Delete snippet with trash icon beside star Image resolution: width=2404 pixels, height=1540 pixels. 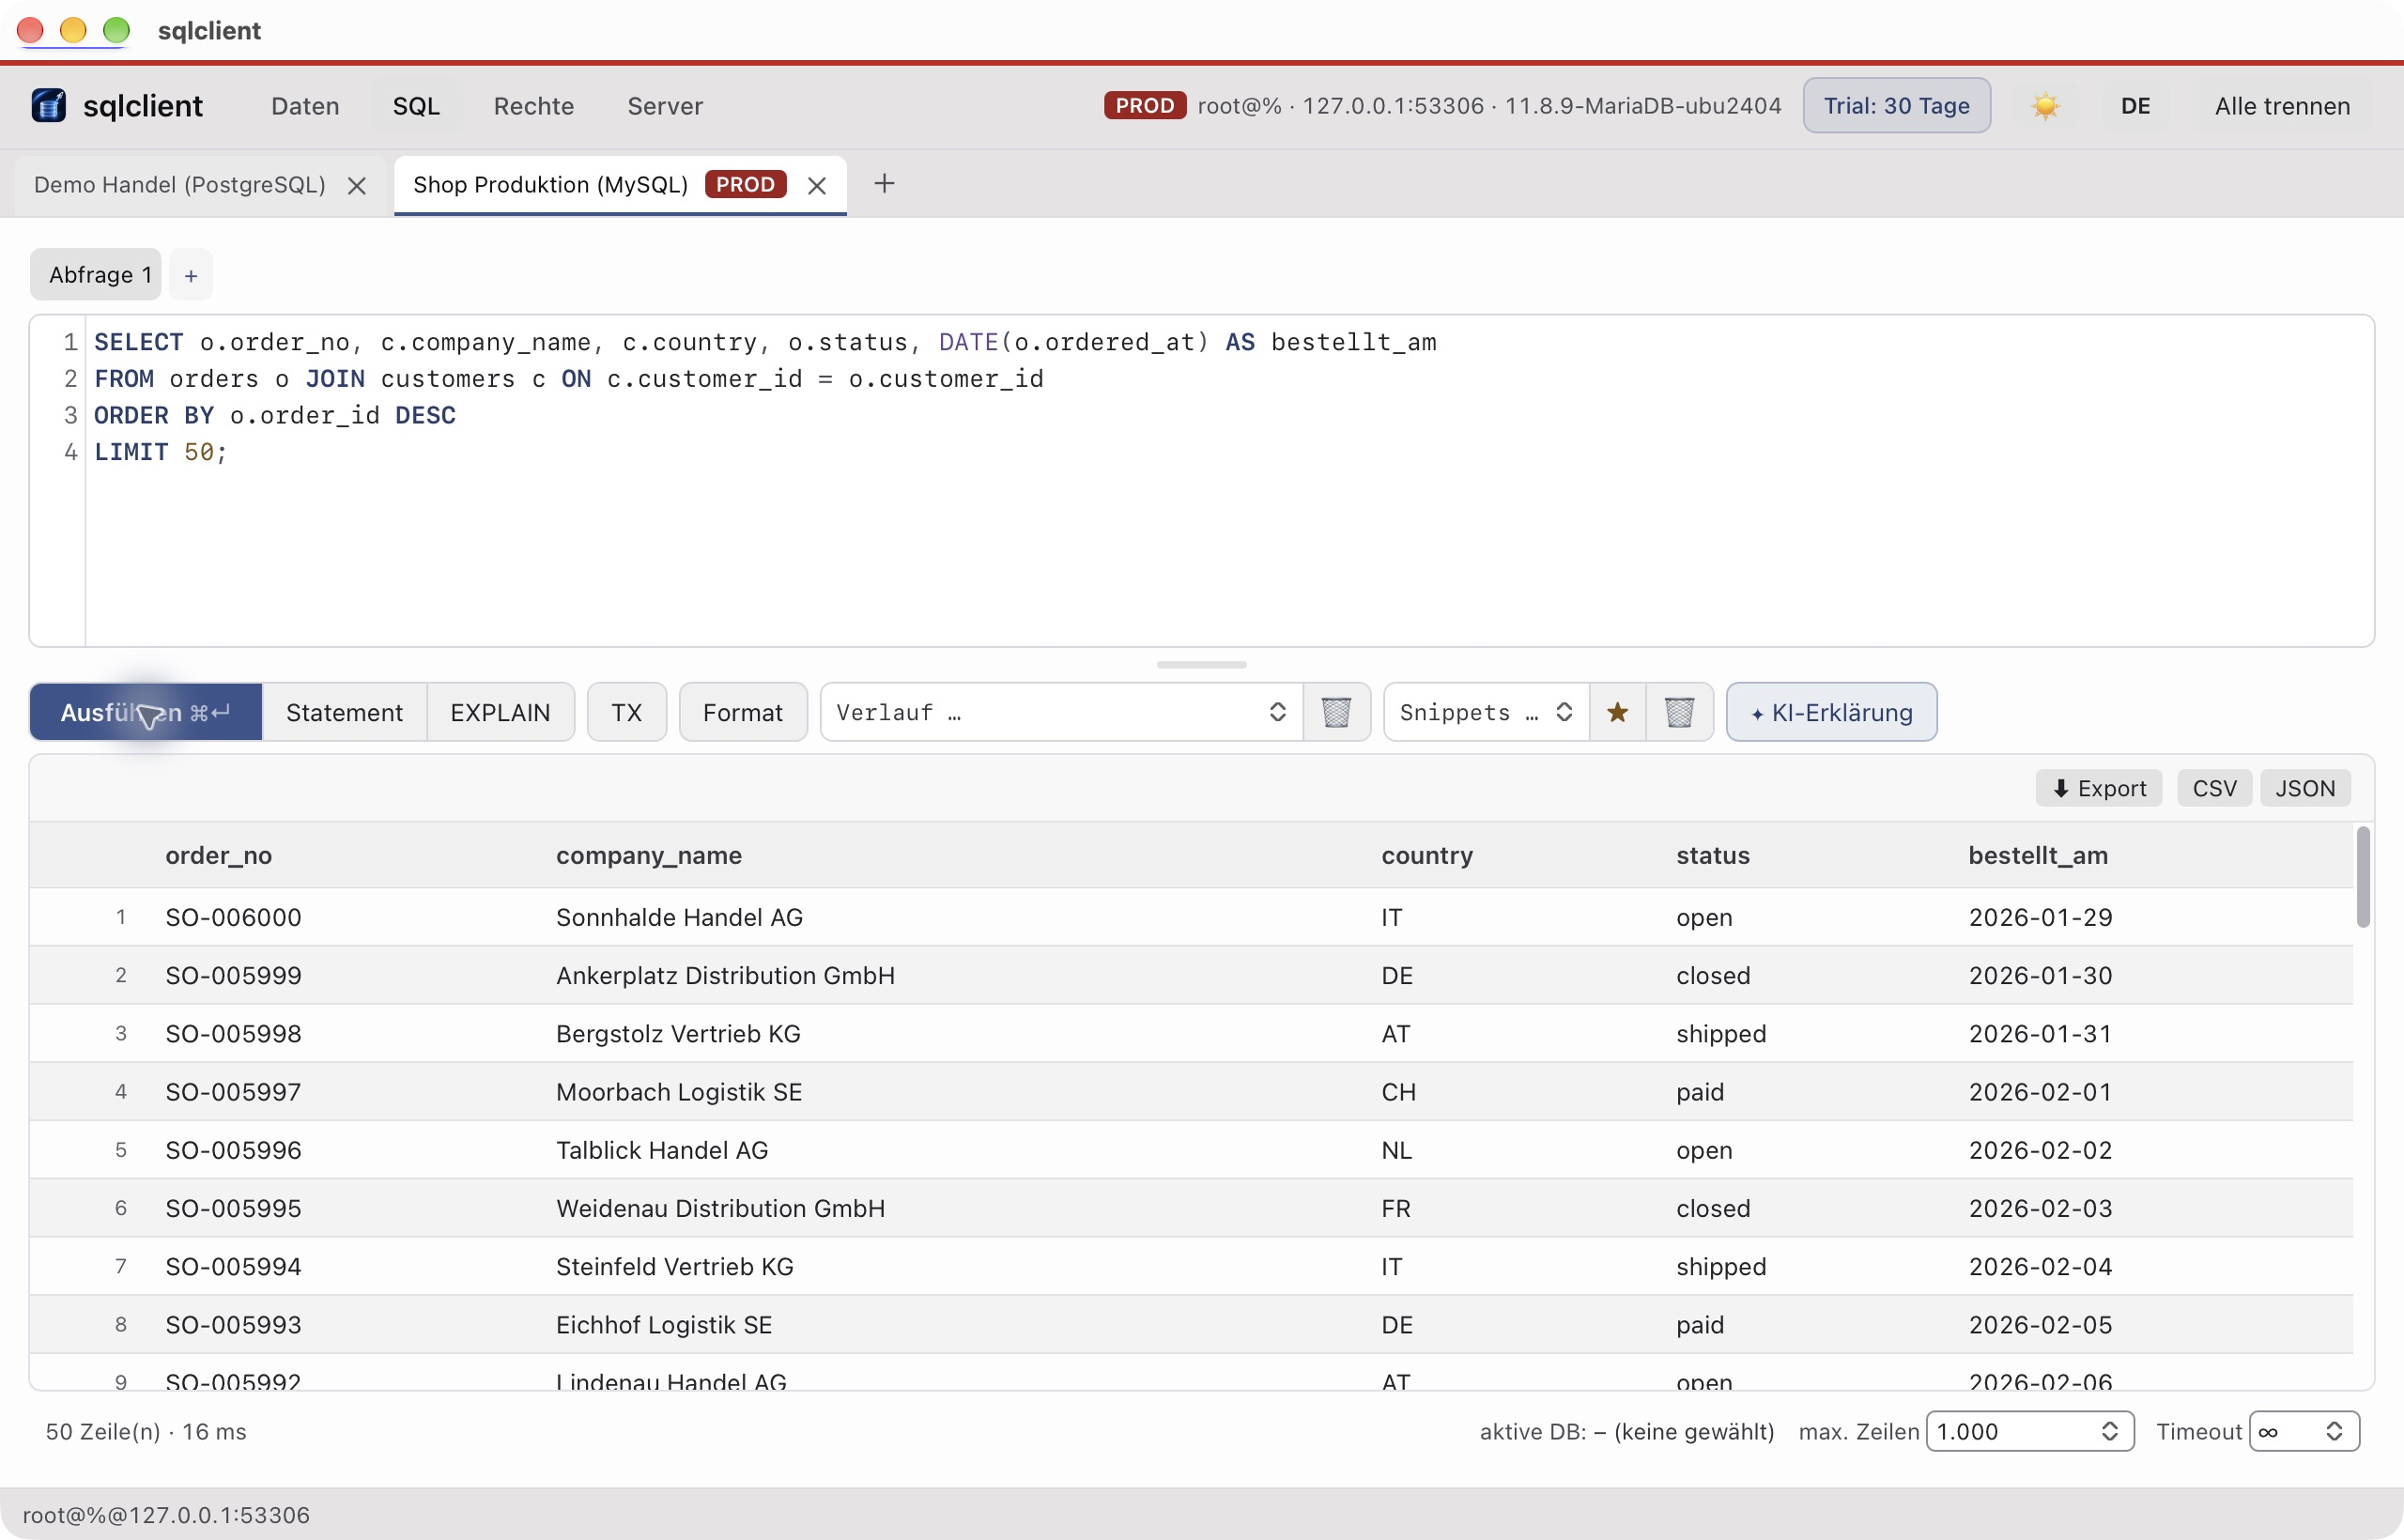(1679, 712)
